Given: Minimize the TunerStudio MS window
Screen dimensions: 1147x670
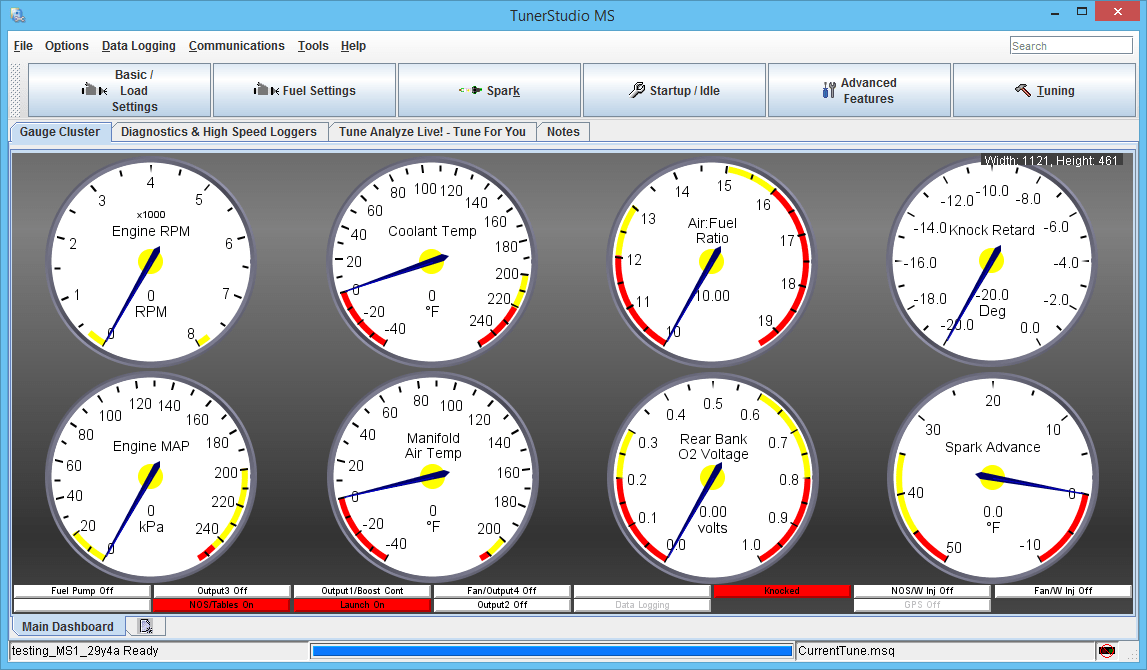Looking at the screenshot, I should [x=1055, y=12].
